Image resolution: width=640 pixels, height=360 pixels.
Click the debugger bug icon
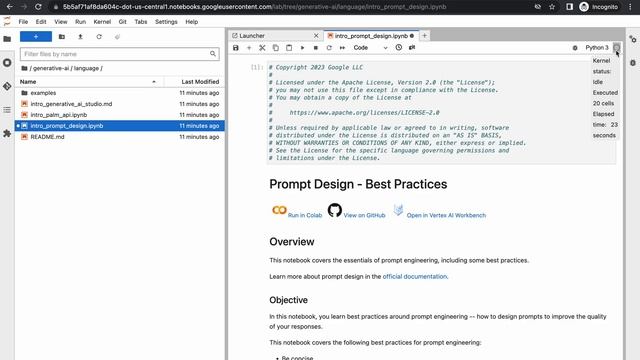(575, 48)
